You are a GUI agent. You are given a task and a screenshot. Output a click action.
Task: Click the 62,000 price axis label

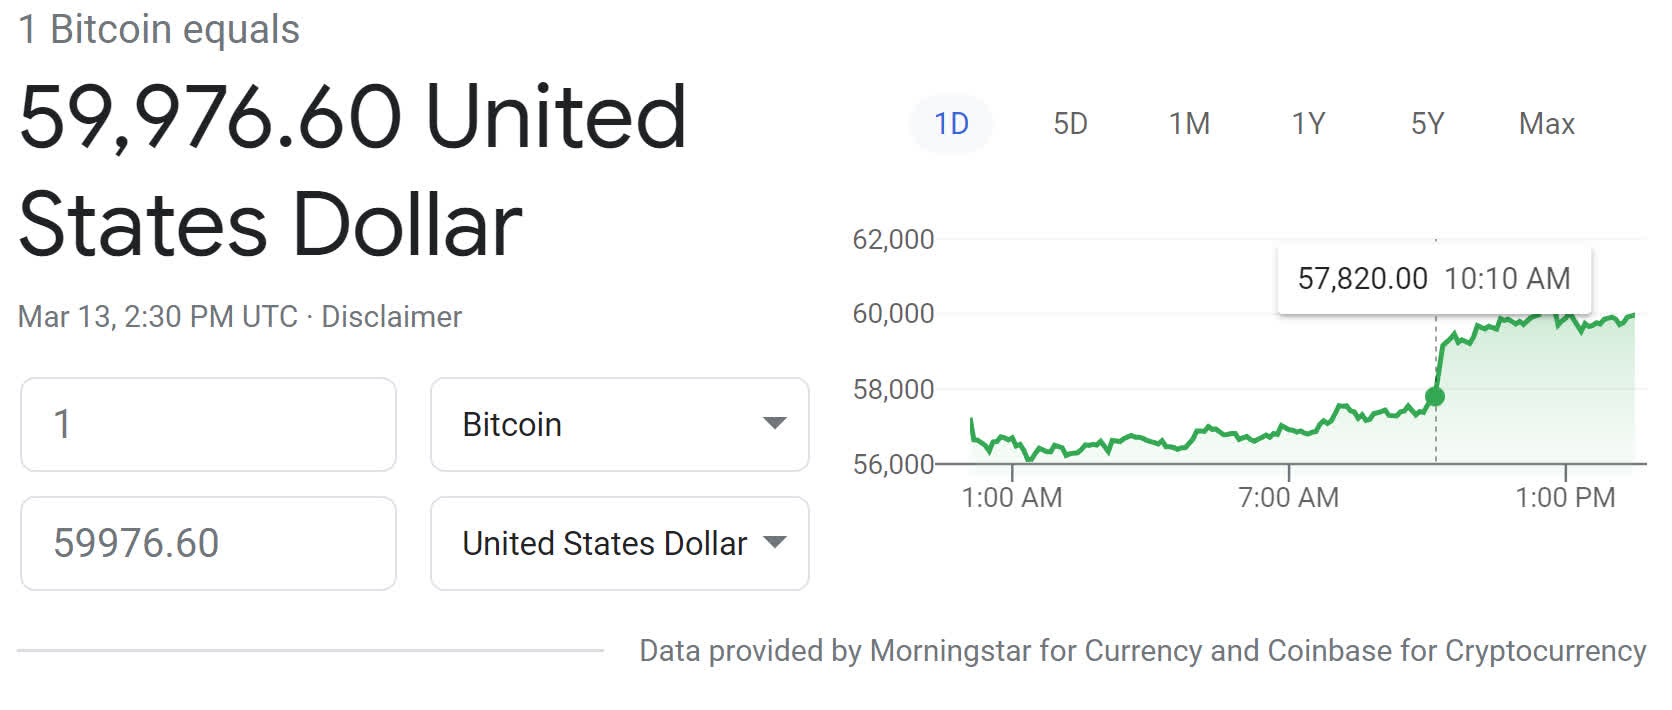point(893,240)
